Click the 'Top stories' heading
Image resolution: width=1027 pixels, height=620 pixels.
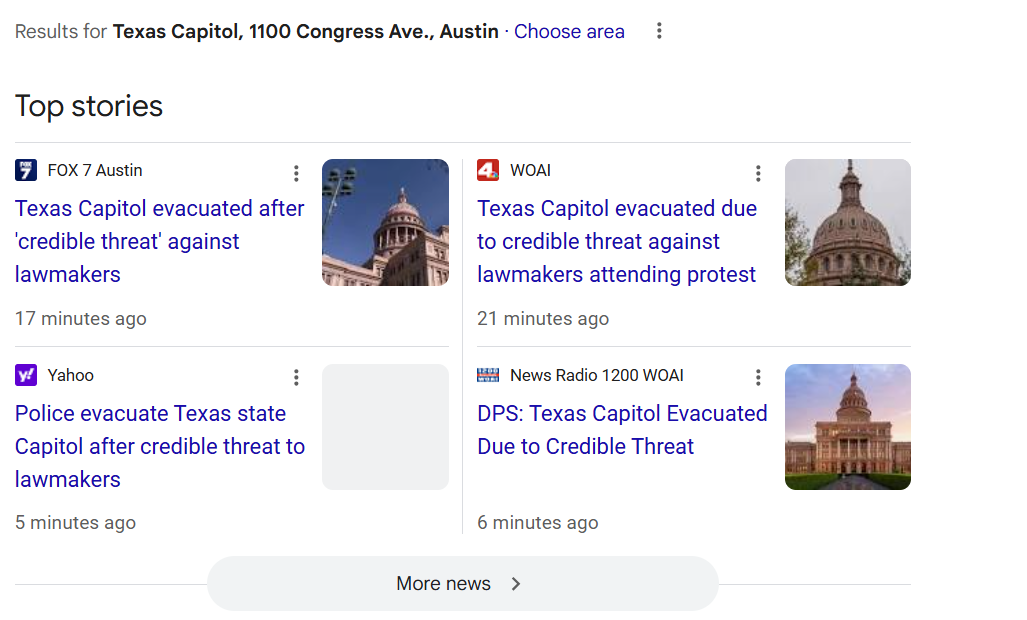coord(89,106)
